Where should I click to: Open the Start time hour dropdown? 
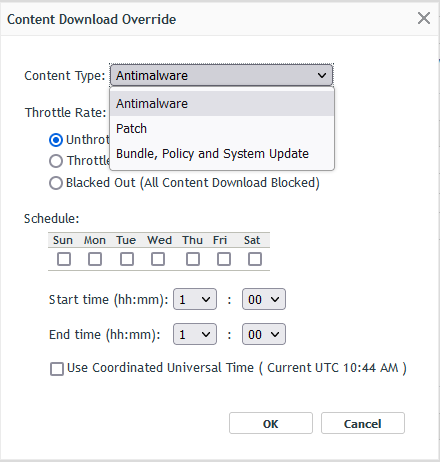[x=195, y=299]
